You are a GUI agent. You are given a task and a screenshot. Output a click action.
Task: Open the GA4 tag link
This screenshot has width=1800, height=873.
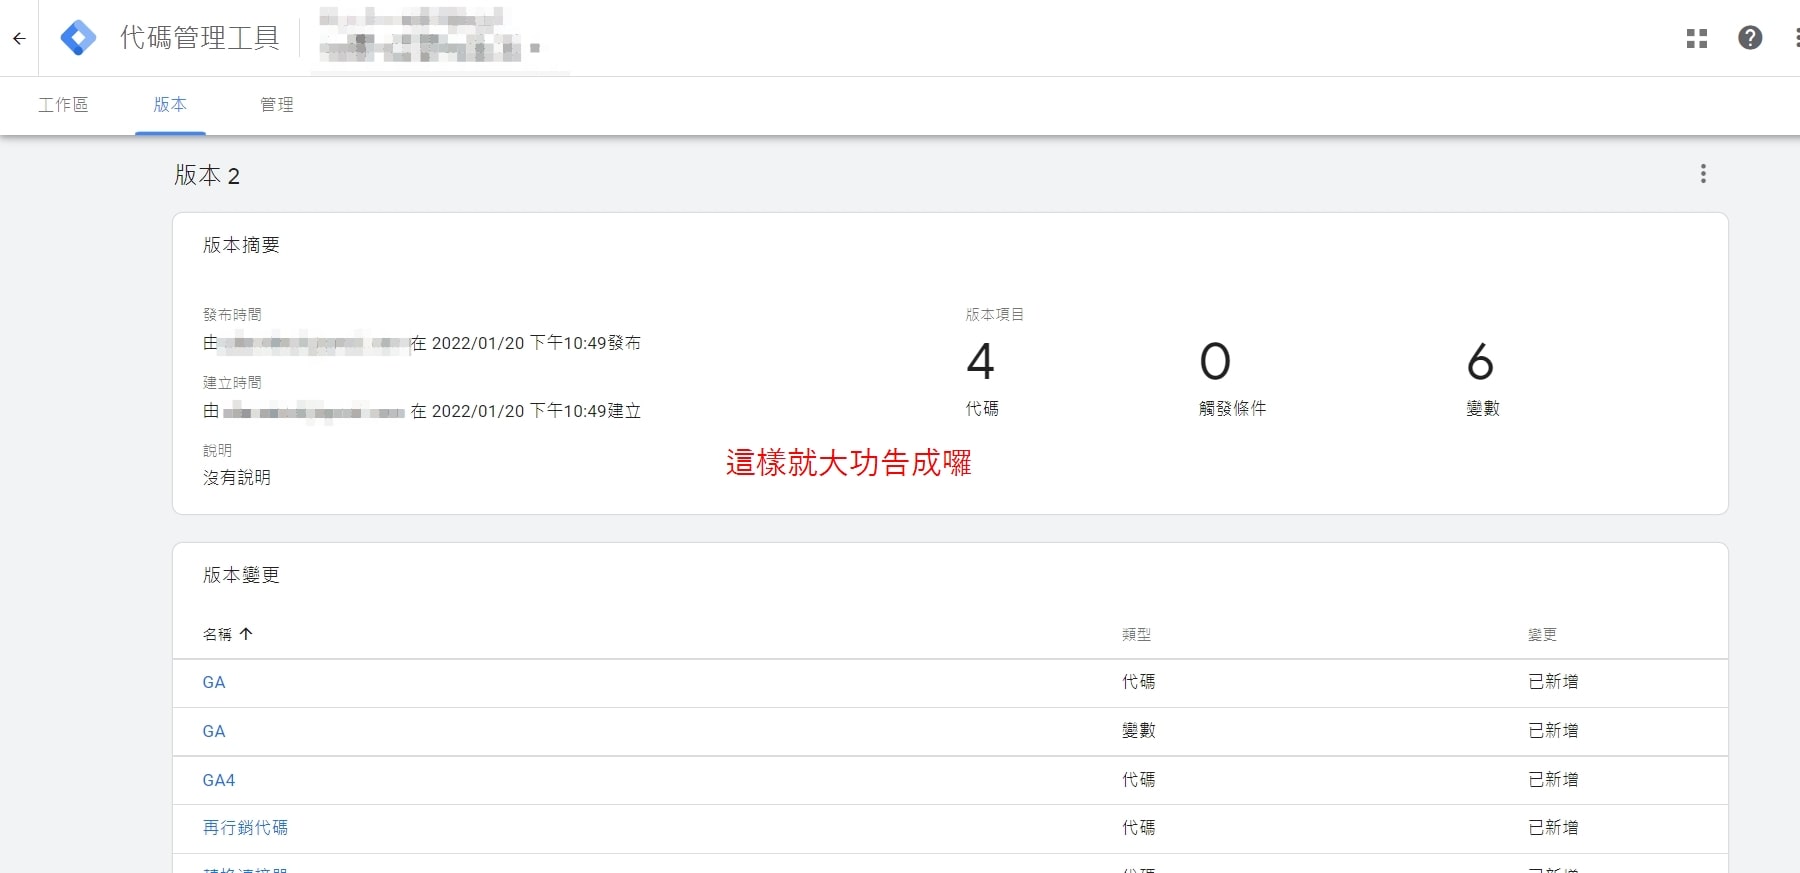(219, 780)
